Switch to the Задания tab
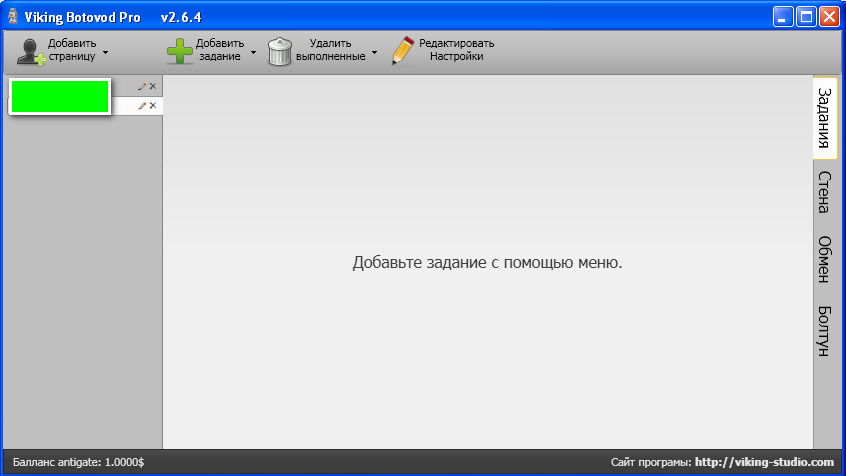 click(825, 117)
